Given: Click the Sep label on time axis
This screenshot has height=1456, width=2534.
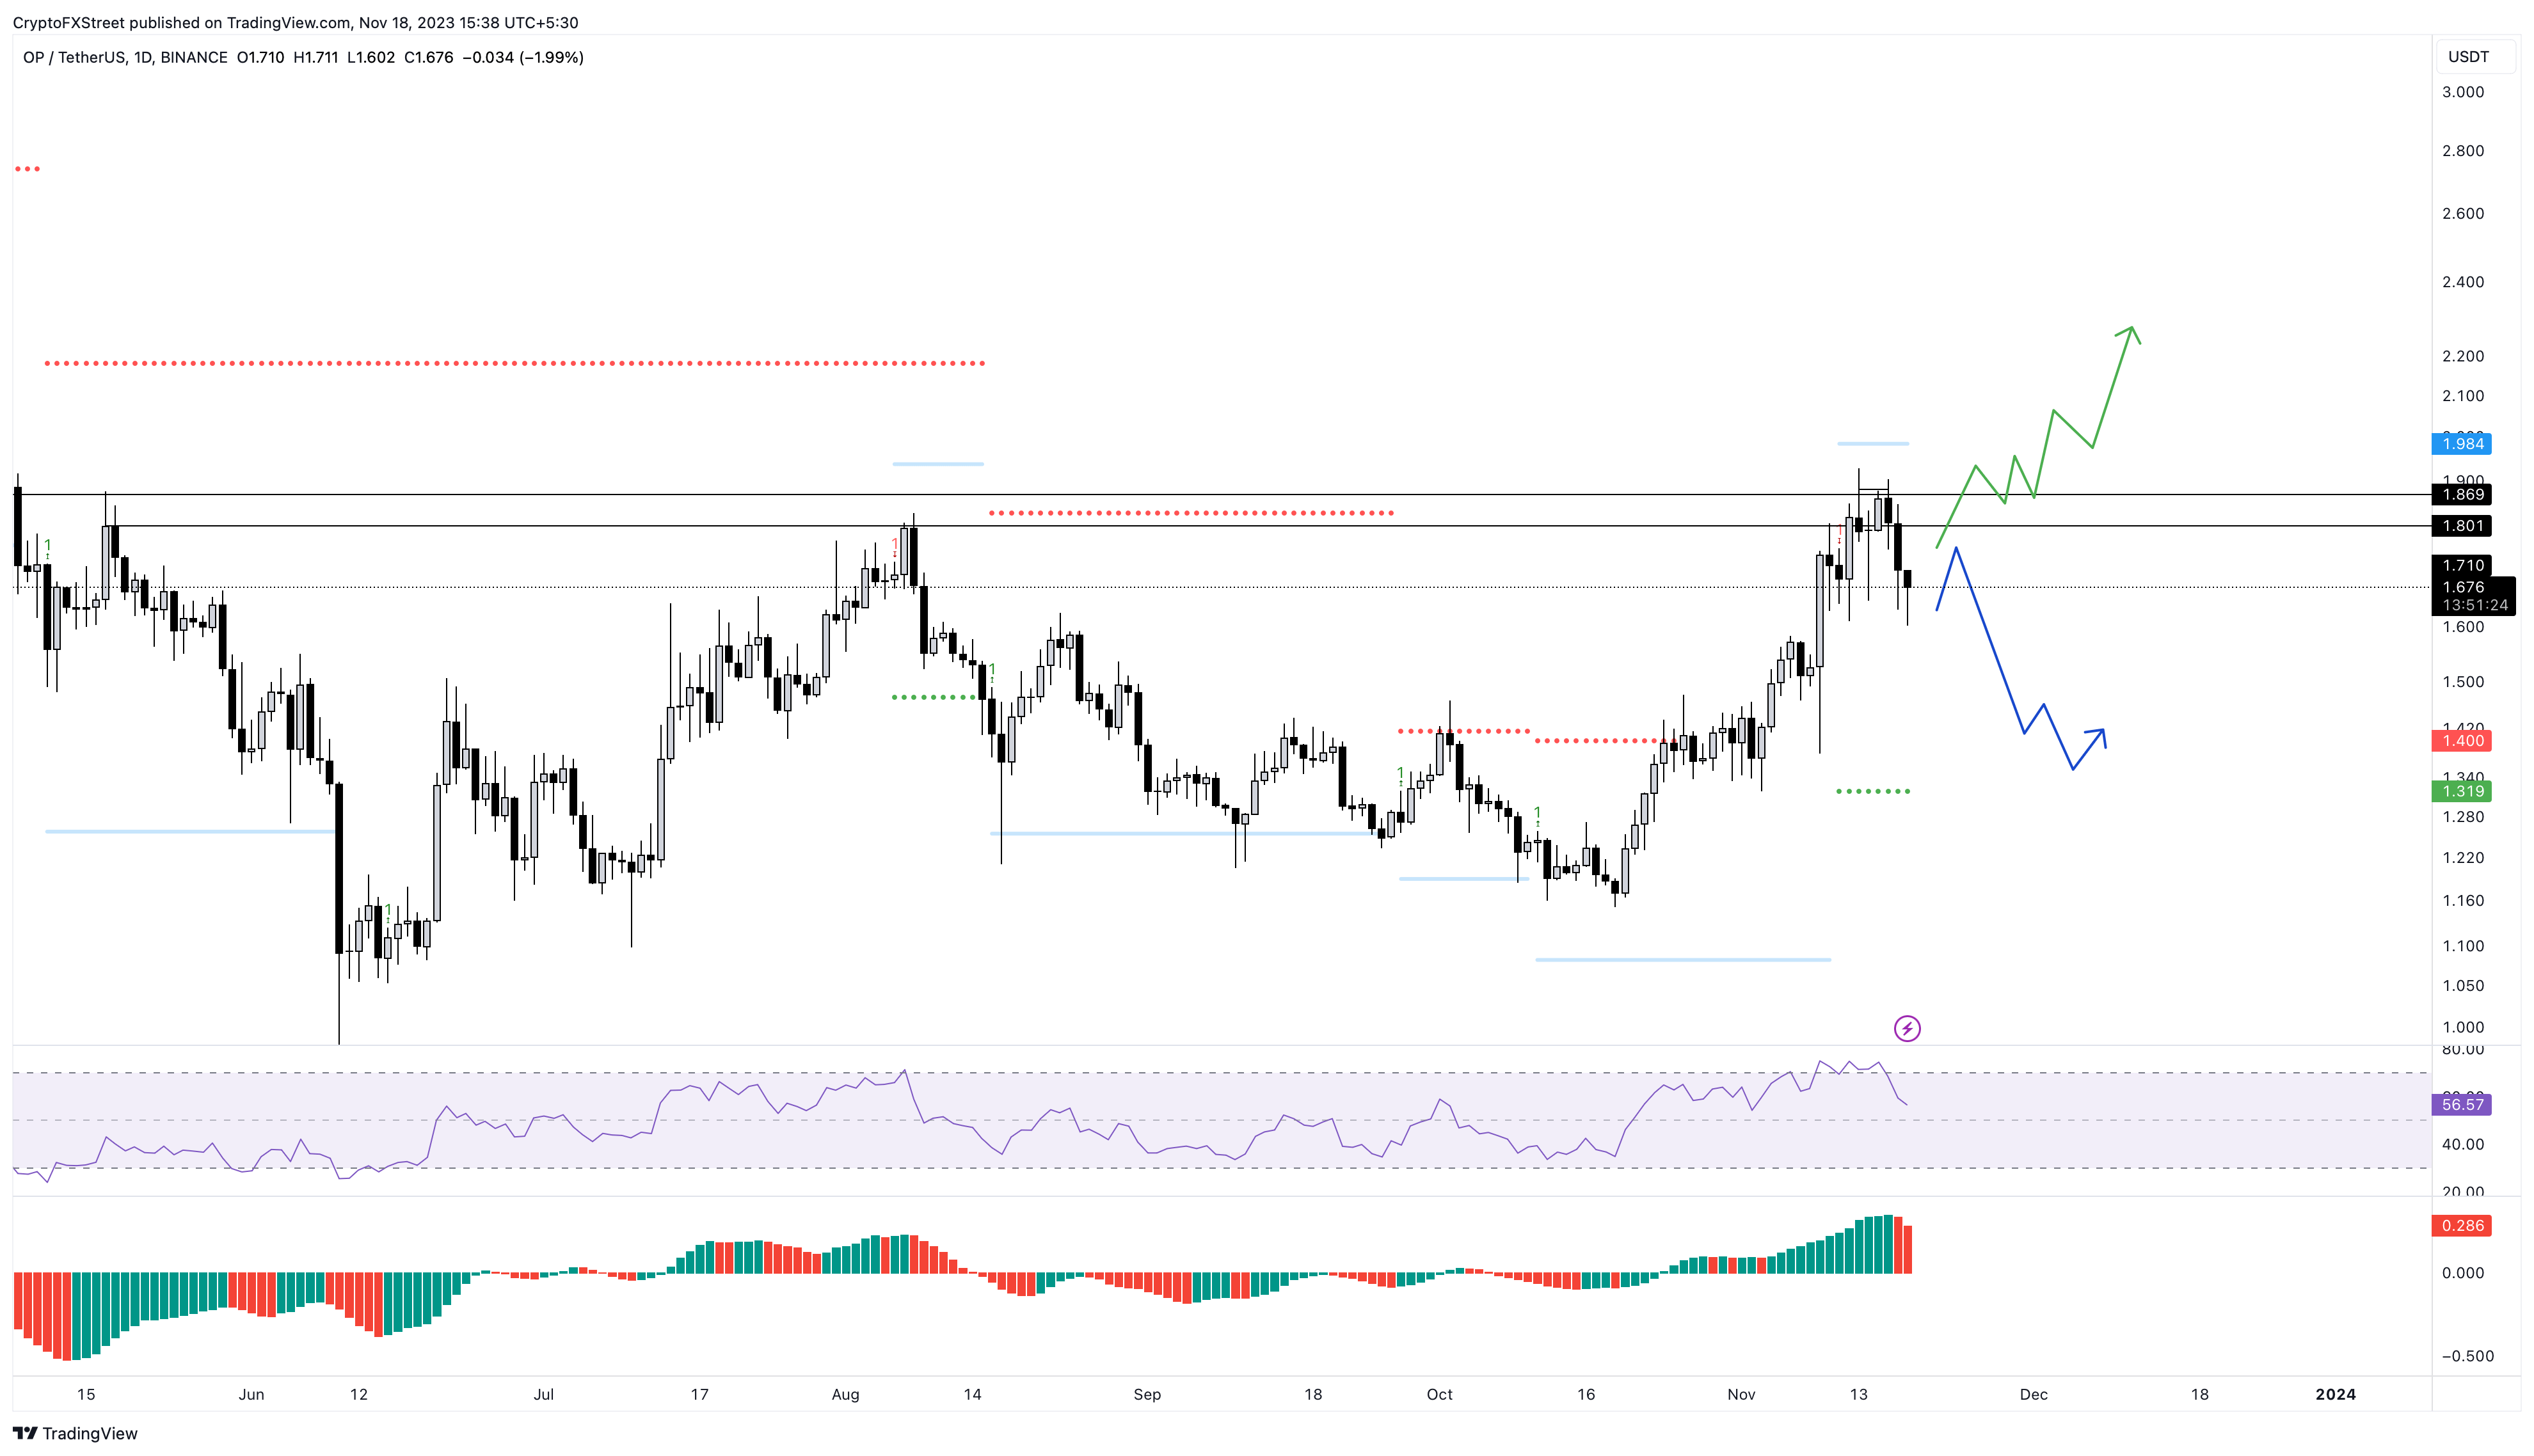Looking at the screenshot, I should (x=1147, y=1394).
